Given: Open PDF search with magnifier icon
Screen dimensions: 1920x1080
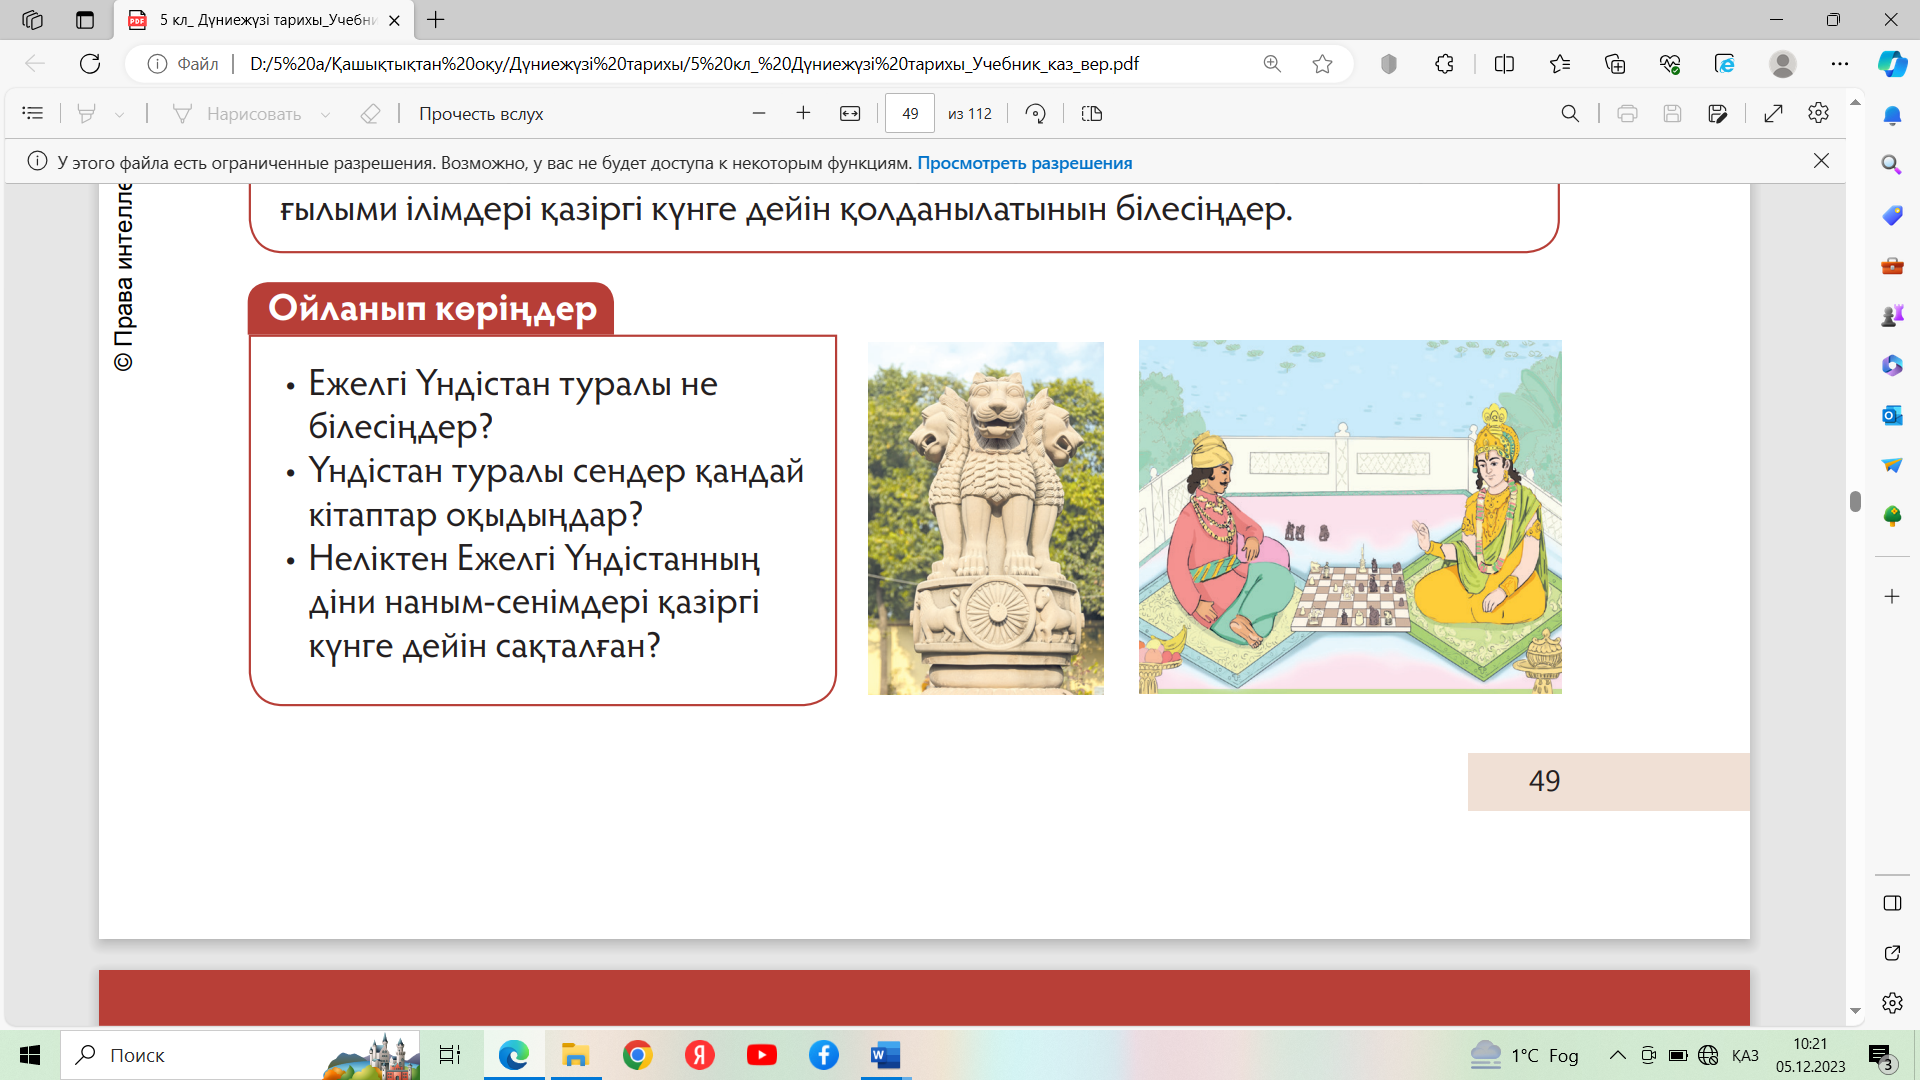Looking at the screenshot, I should (1570, 114).
